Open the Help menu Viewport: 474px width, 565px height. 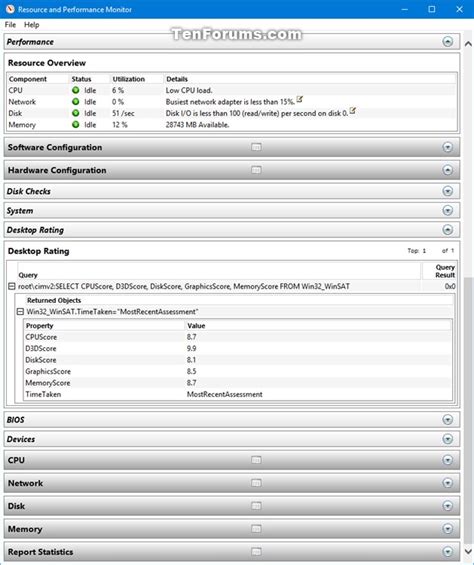tap(32, 25)
